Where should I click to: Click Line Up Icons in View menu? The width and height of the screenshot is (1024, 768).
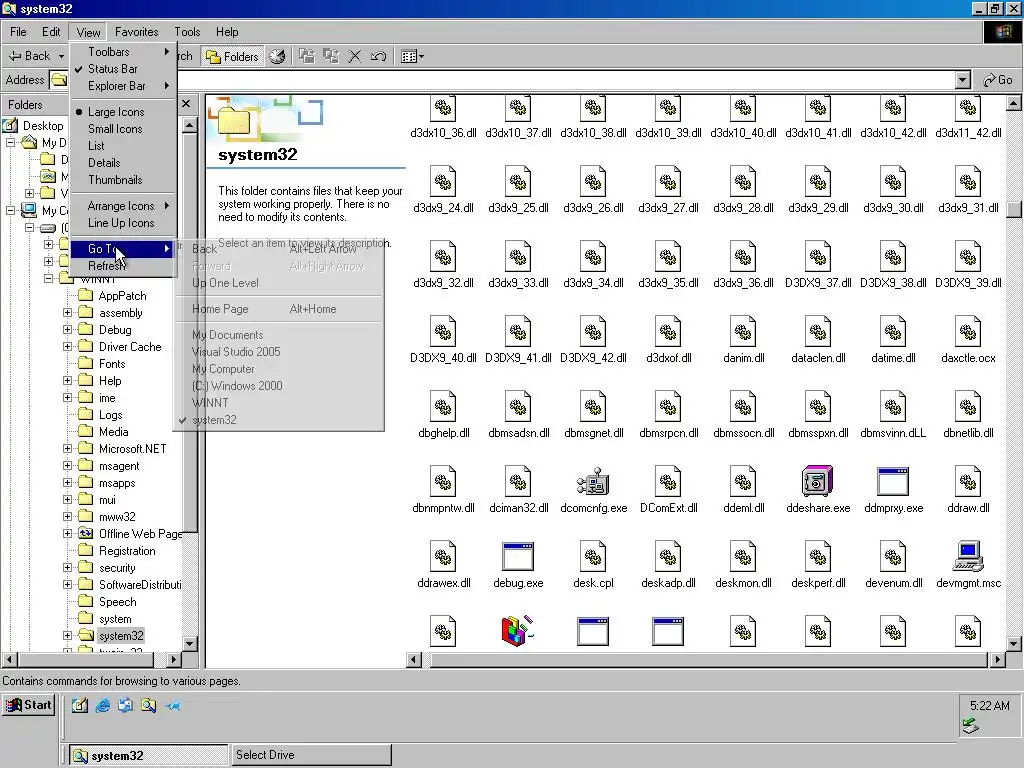click(123, 223)
